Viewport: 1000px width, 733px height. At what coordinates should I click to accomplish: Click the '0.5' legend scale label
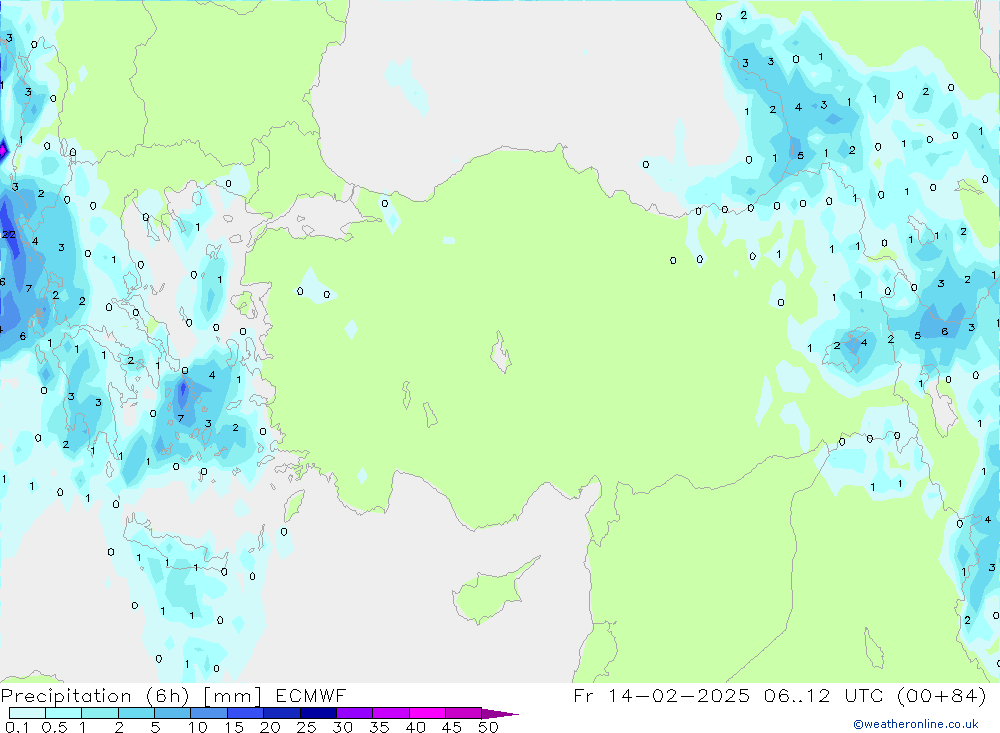[54, 727]
